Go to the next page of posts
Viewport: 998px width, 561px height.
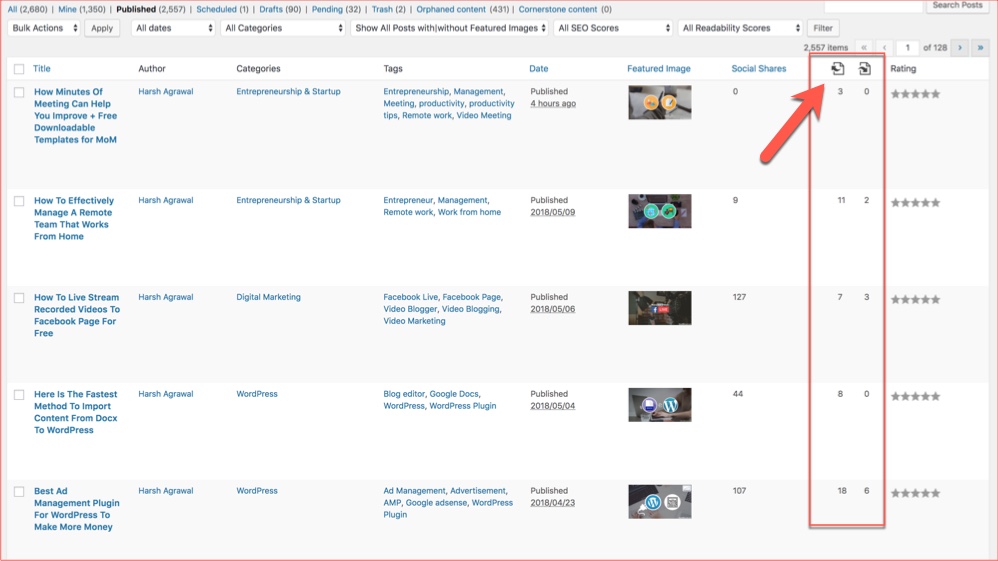(x=960, y=48)
